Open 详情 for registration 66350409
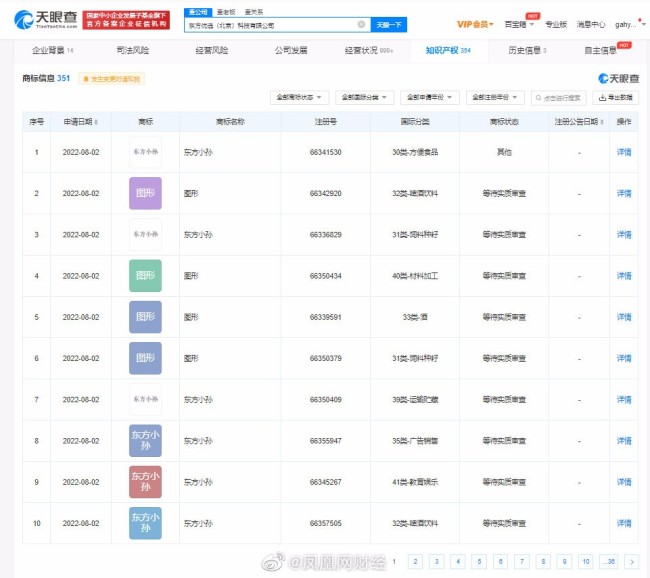 coord(624,400)
